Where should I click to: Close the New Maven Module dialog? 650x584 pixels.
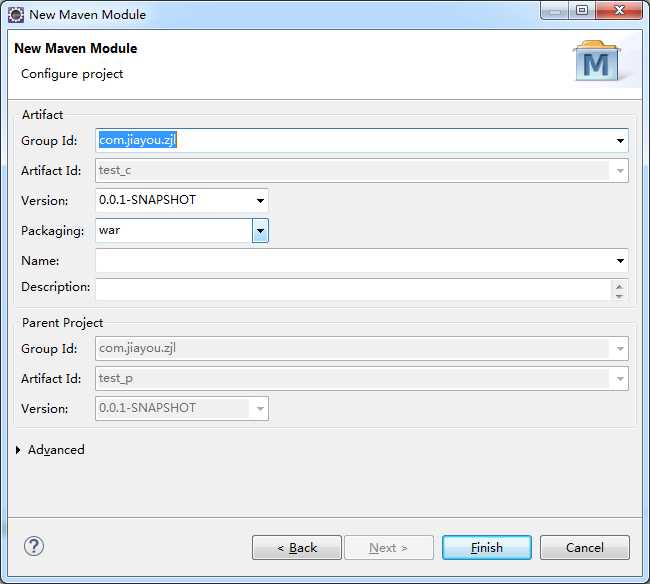(x=619, y=10)
